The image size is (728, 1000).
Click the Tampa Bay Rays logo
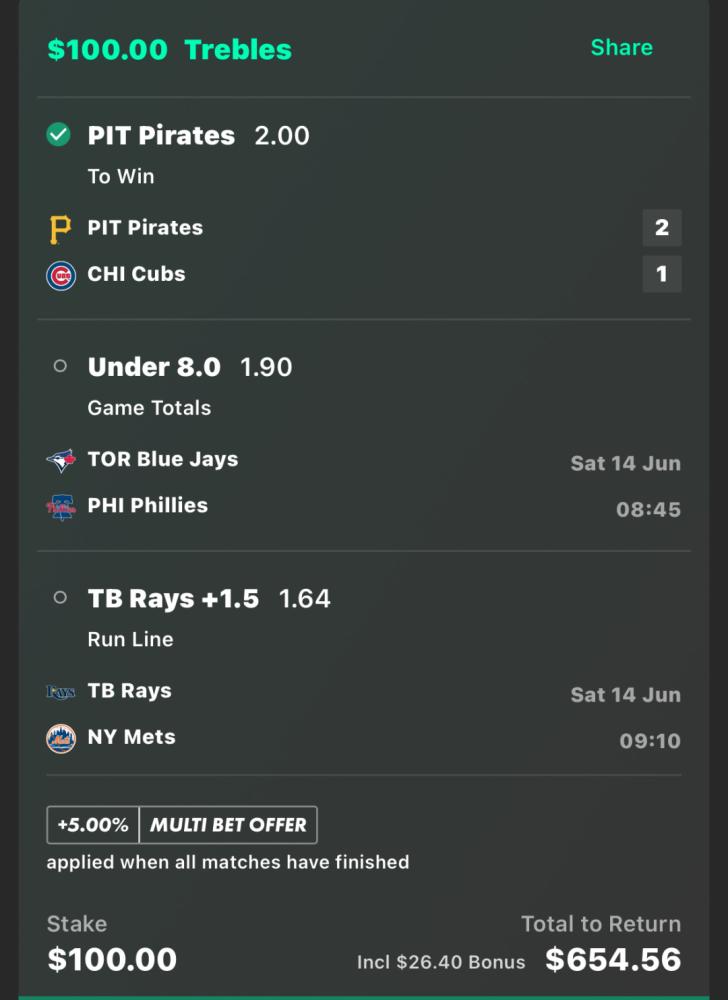(x=61, y=692)
